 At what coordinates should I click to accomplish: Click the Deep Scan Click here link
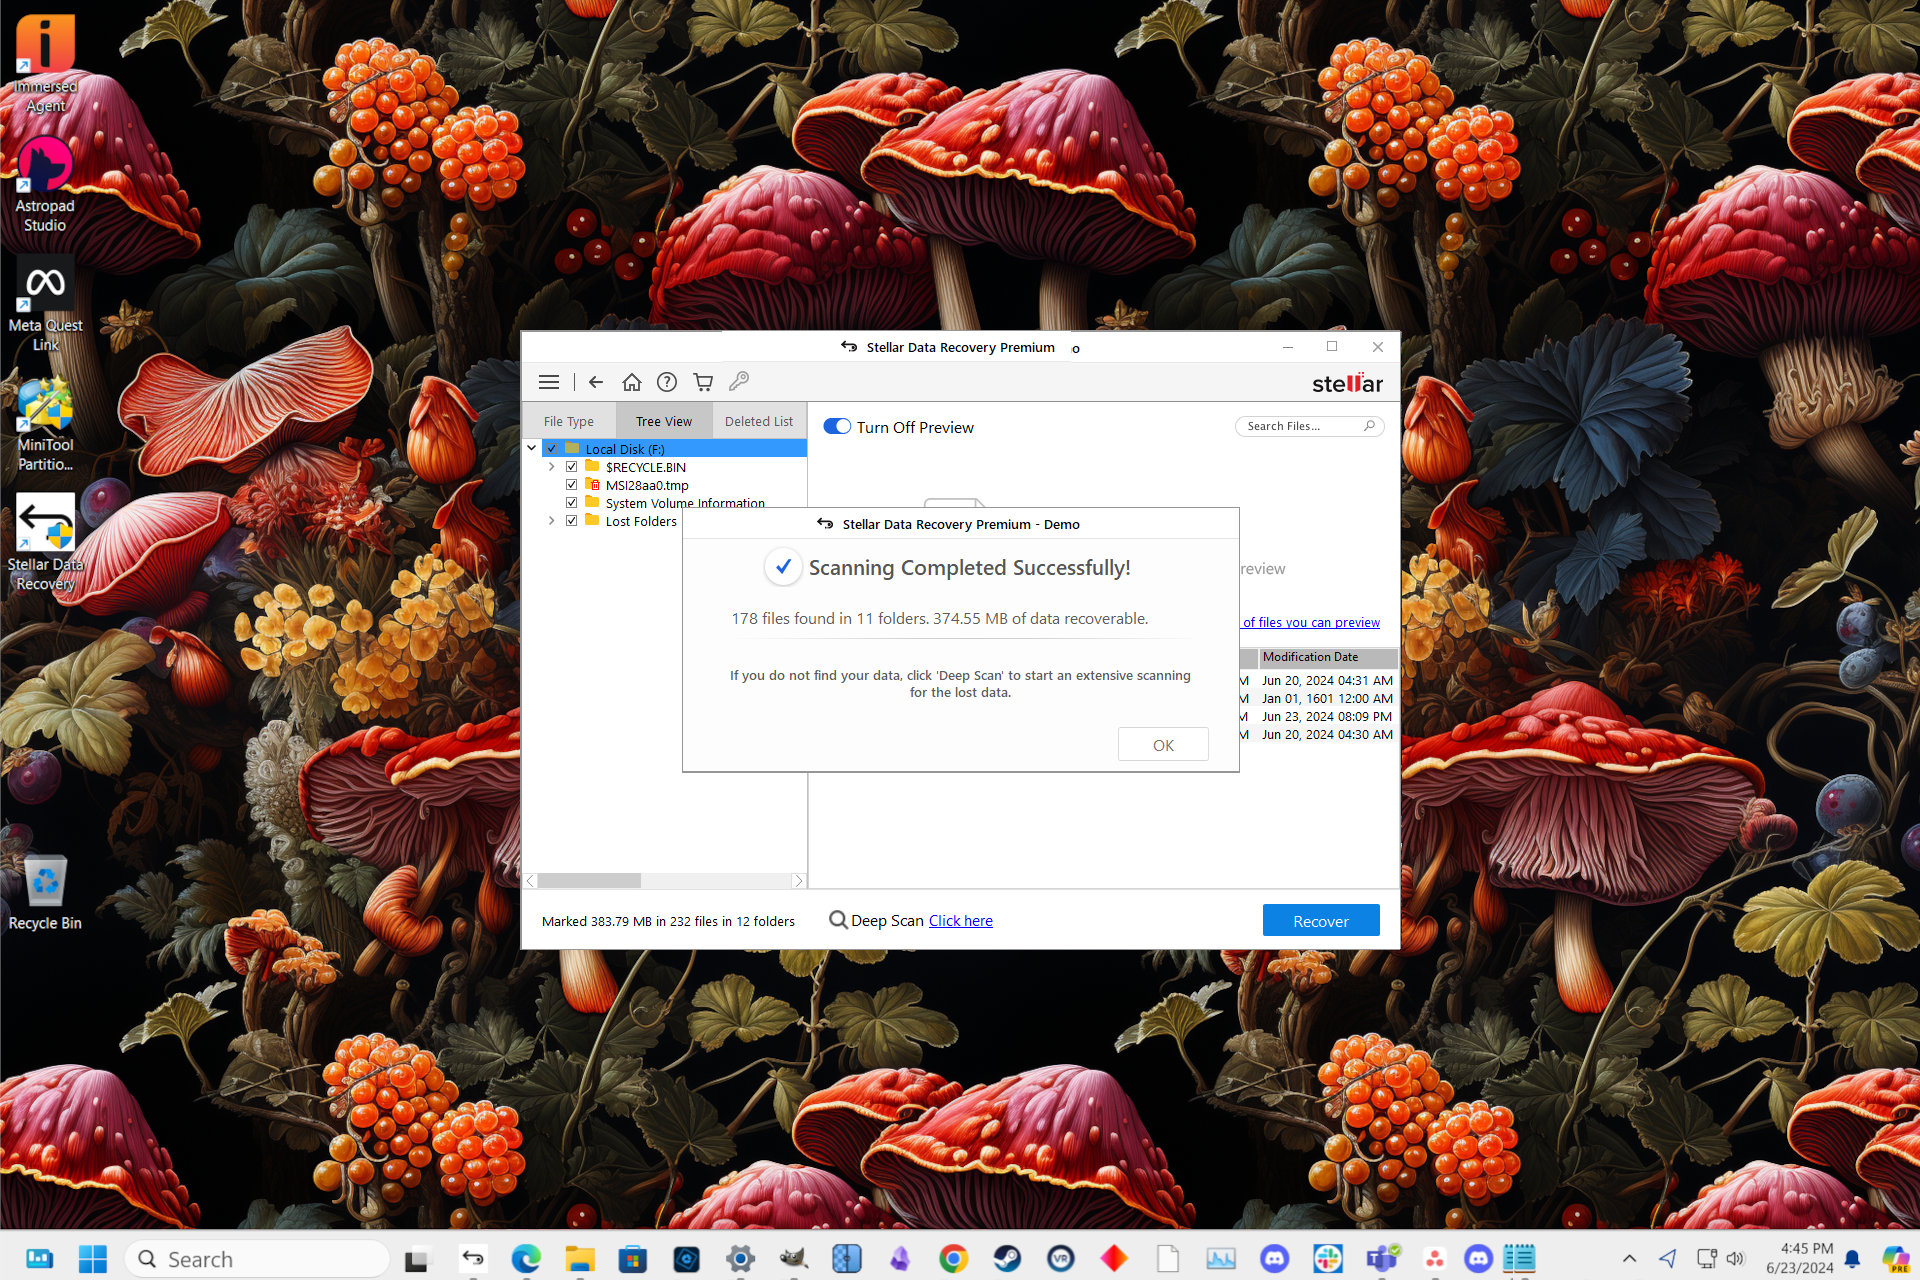[960, 920]
